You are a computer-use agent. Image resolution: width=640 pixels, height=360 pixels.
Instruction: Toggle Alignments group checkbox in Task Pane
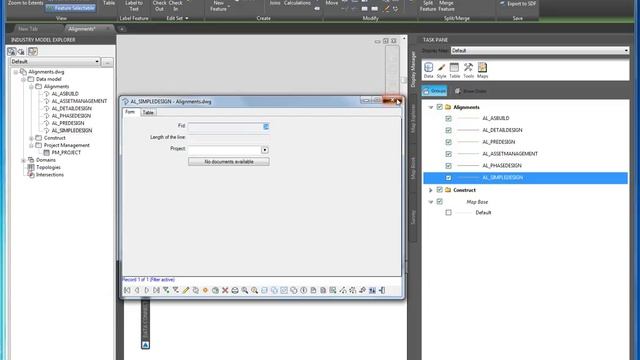tap(440, 107)
